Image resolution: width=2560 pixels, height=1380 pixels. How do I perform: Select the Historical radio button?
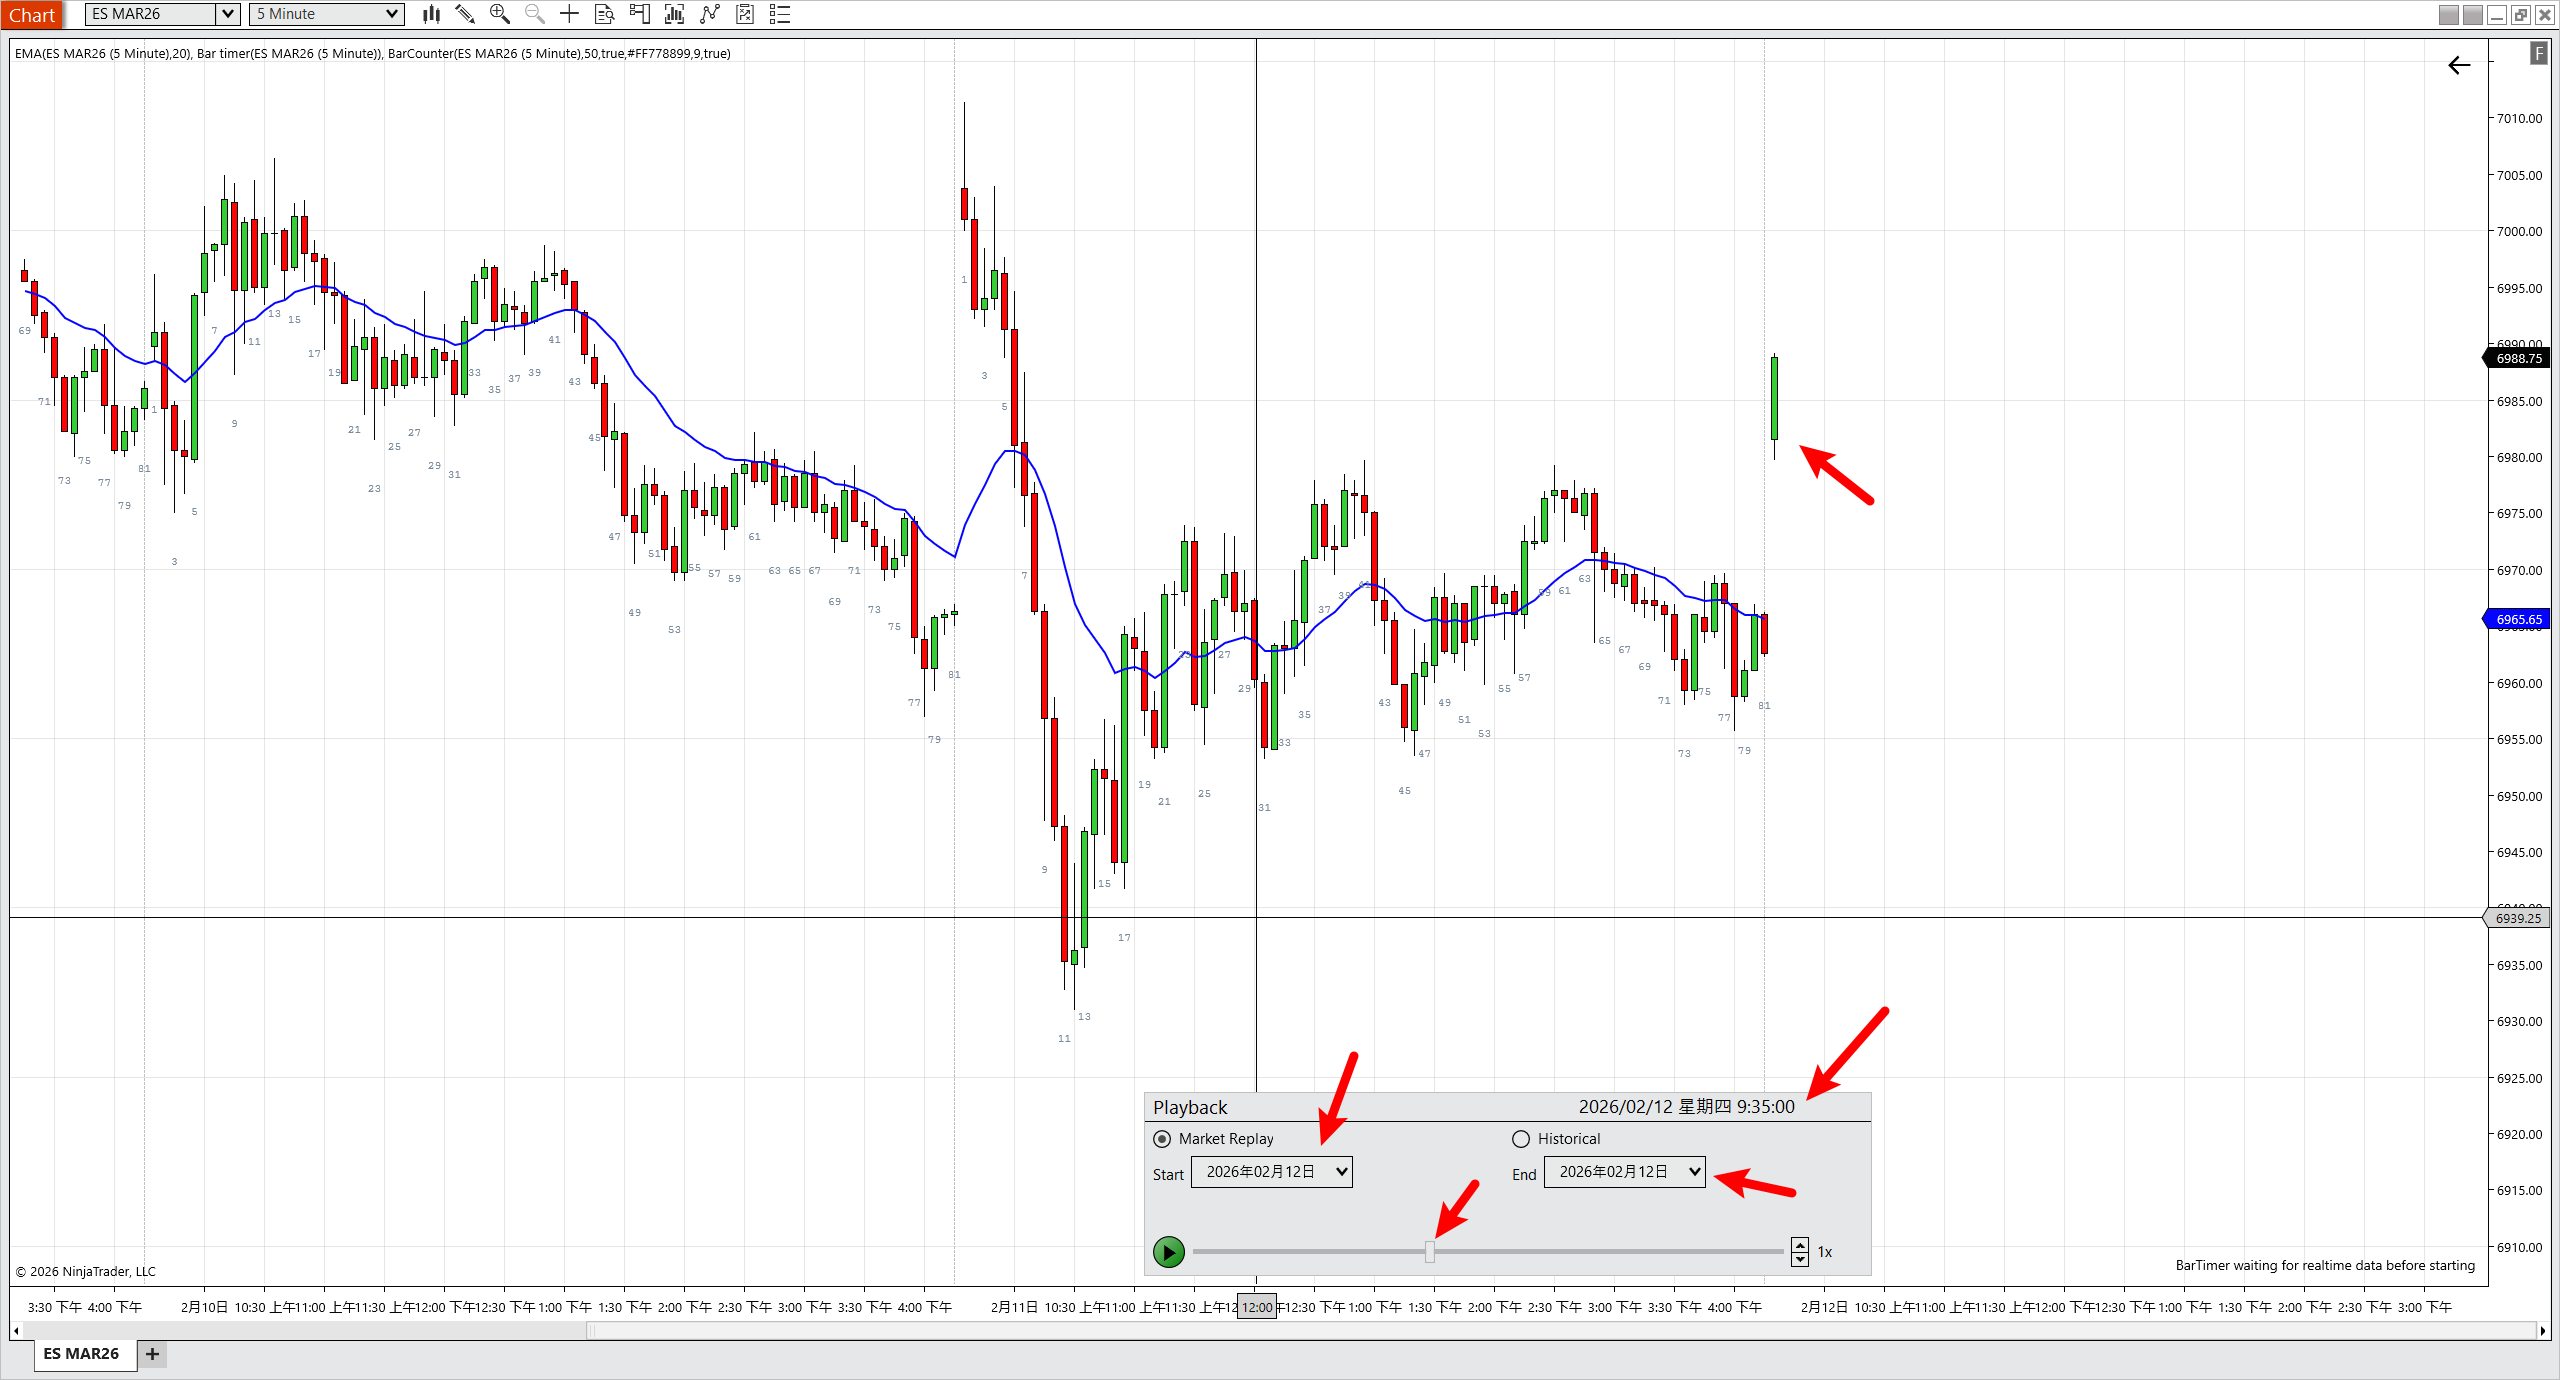1521,1139
